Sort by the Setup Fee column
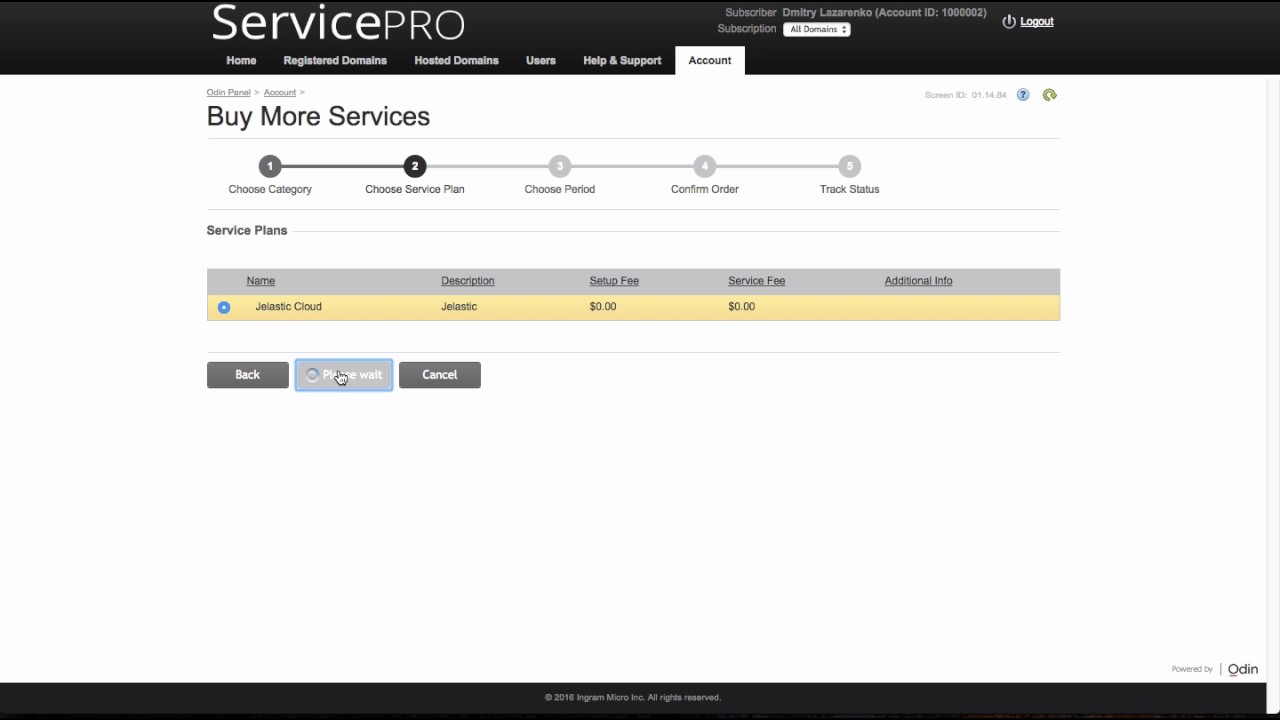The width and height of the screenshot is (1280, 720). click(x=614, y=281)
